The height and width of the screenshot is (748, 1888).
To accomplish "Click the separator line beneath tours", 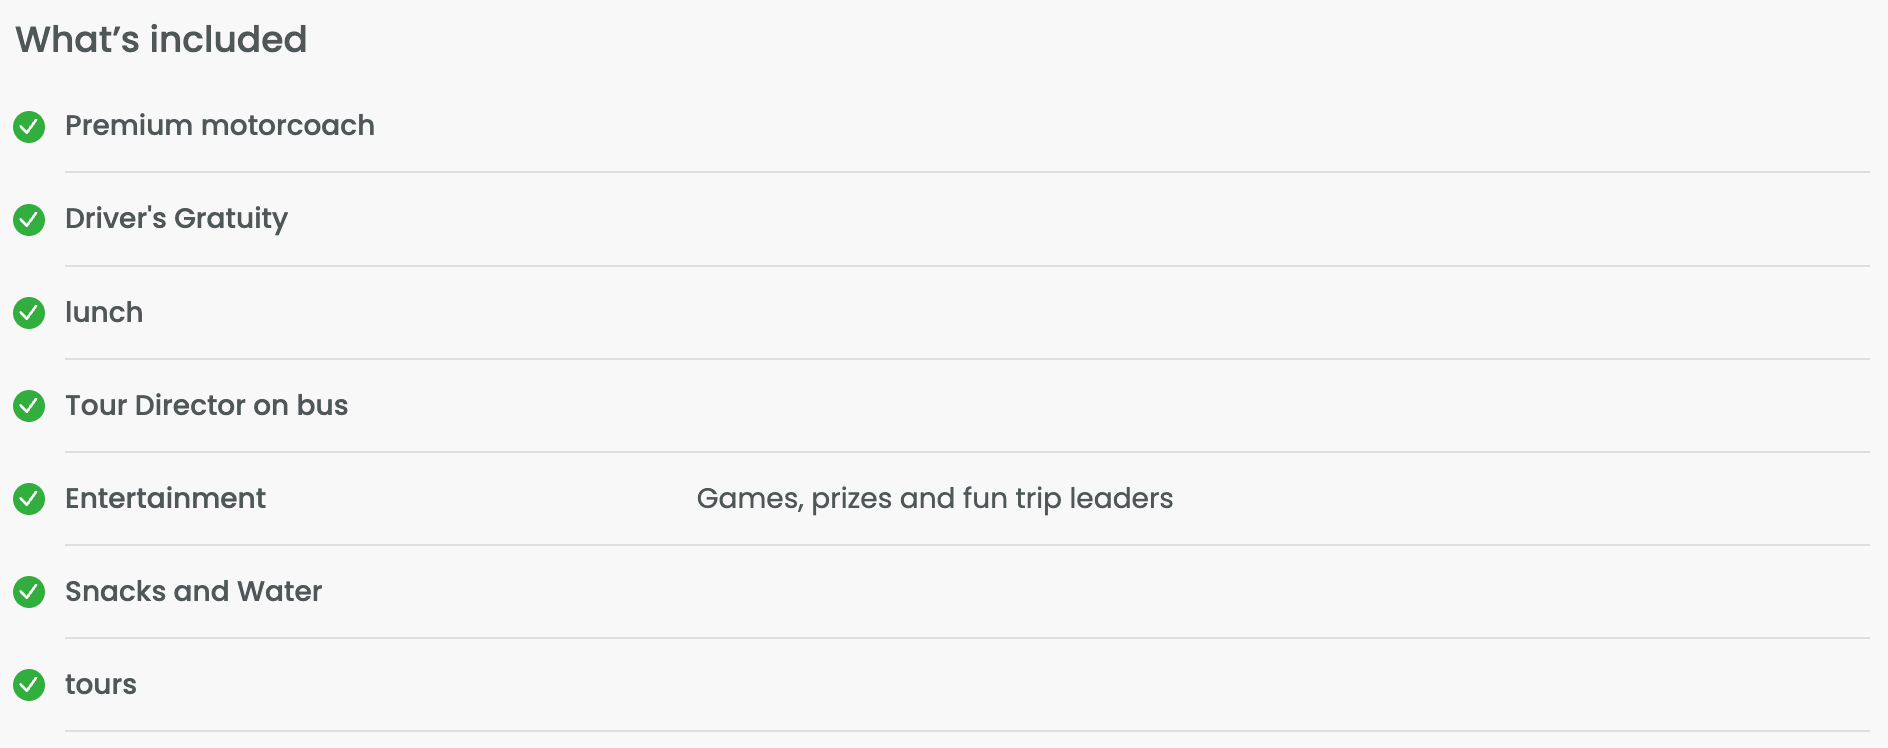I will tap(967, 731).
